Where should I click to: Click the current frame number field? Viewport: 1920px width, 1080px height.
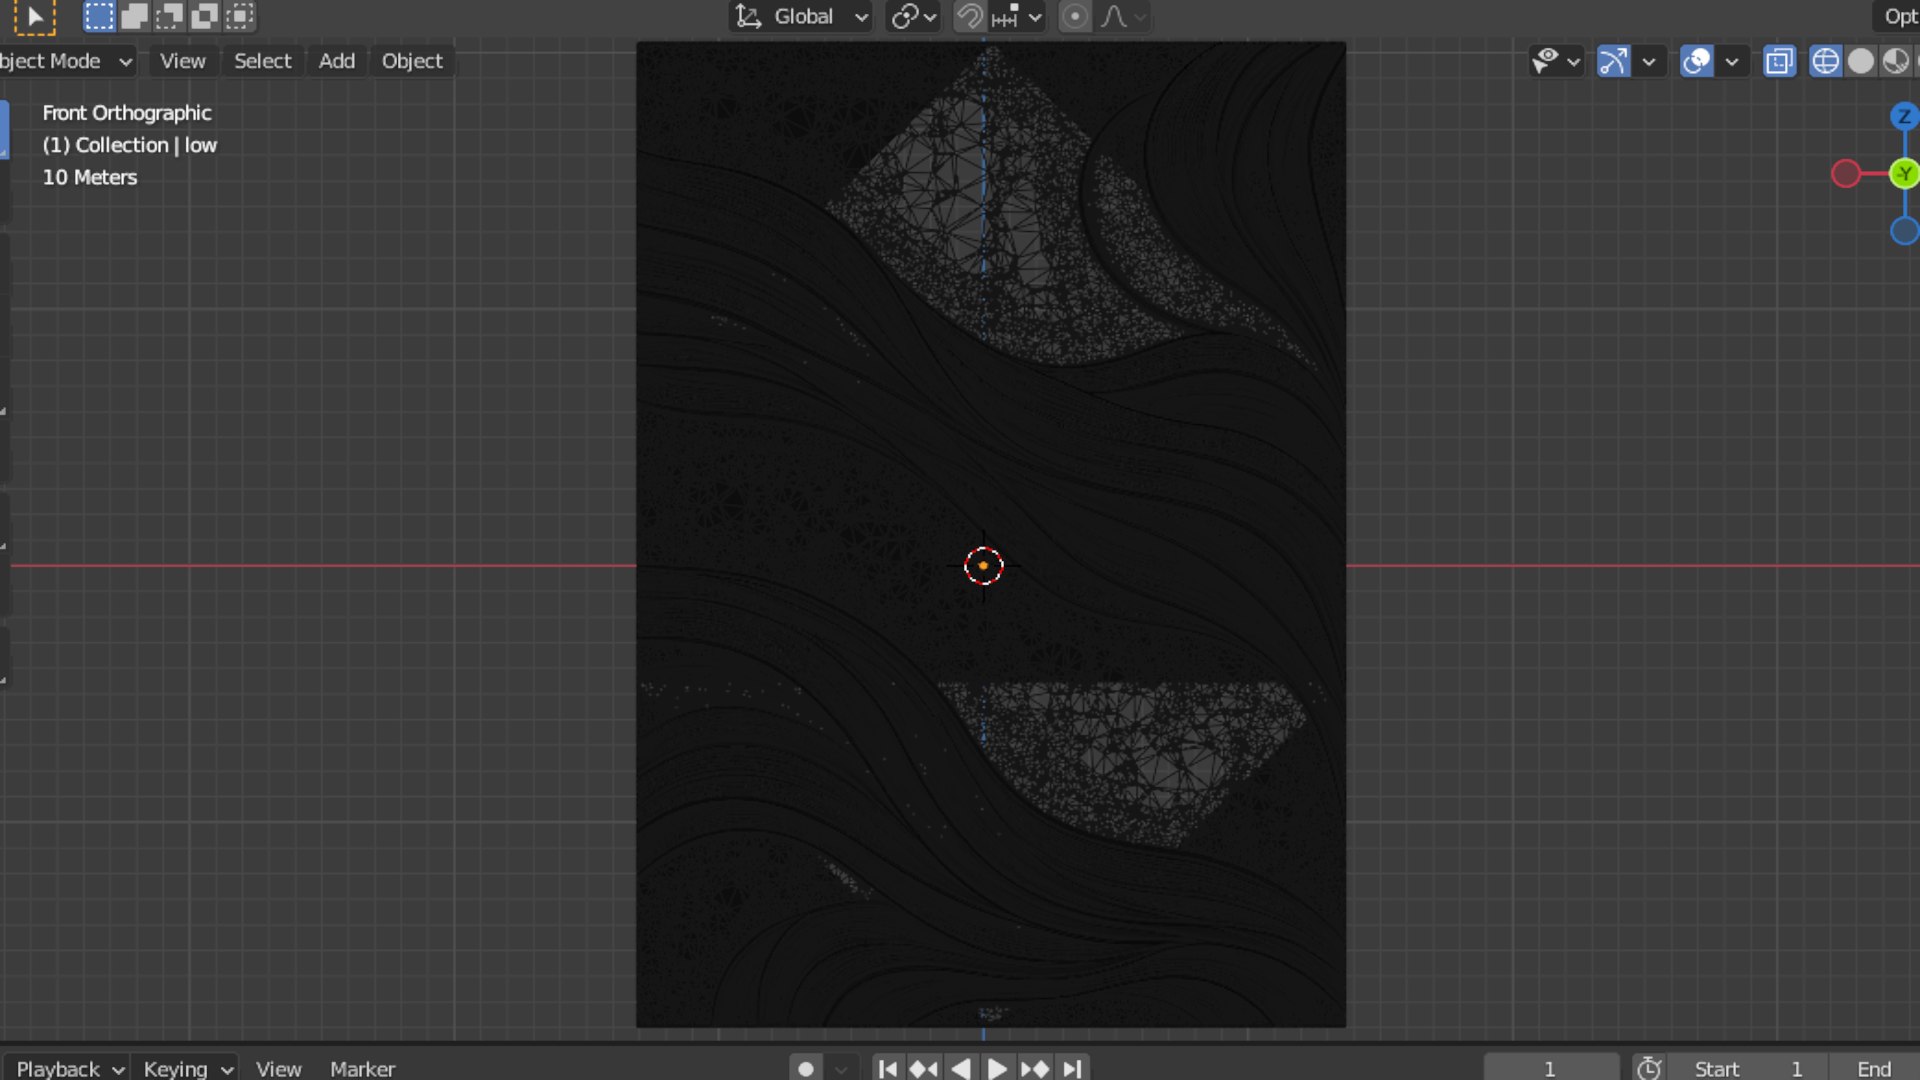(1550, 1068)
